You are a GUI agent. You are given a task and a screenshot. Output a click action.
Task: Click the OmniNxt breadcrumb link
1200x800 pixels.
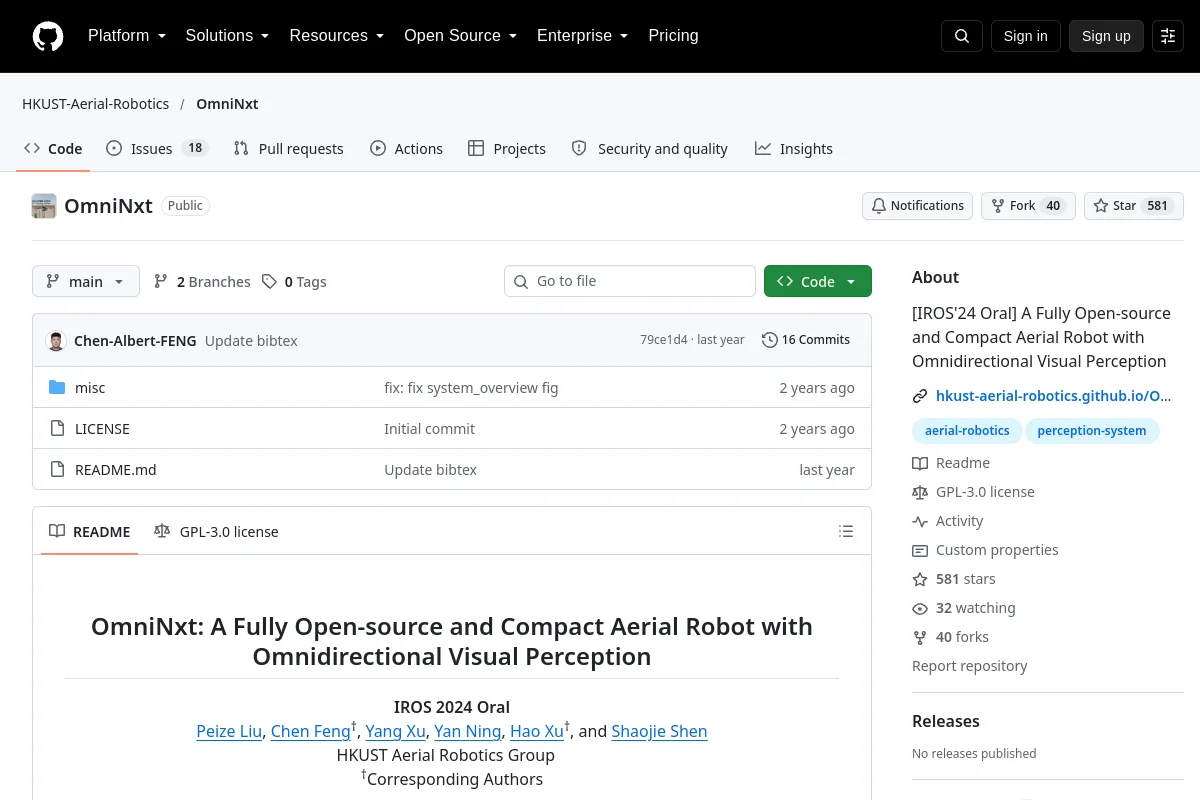(x=227, y=104)
